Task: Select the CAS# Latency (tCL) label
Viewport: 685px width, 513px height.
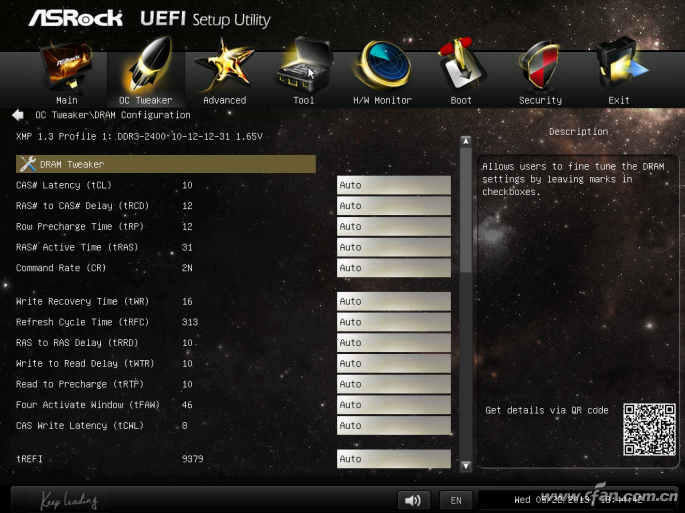Action: 64,185
